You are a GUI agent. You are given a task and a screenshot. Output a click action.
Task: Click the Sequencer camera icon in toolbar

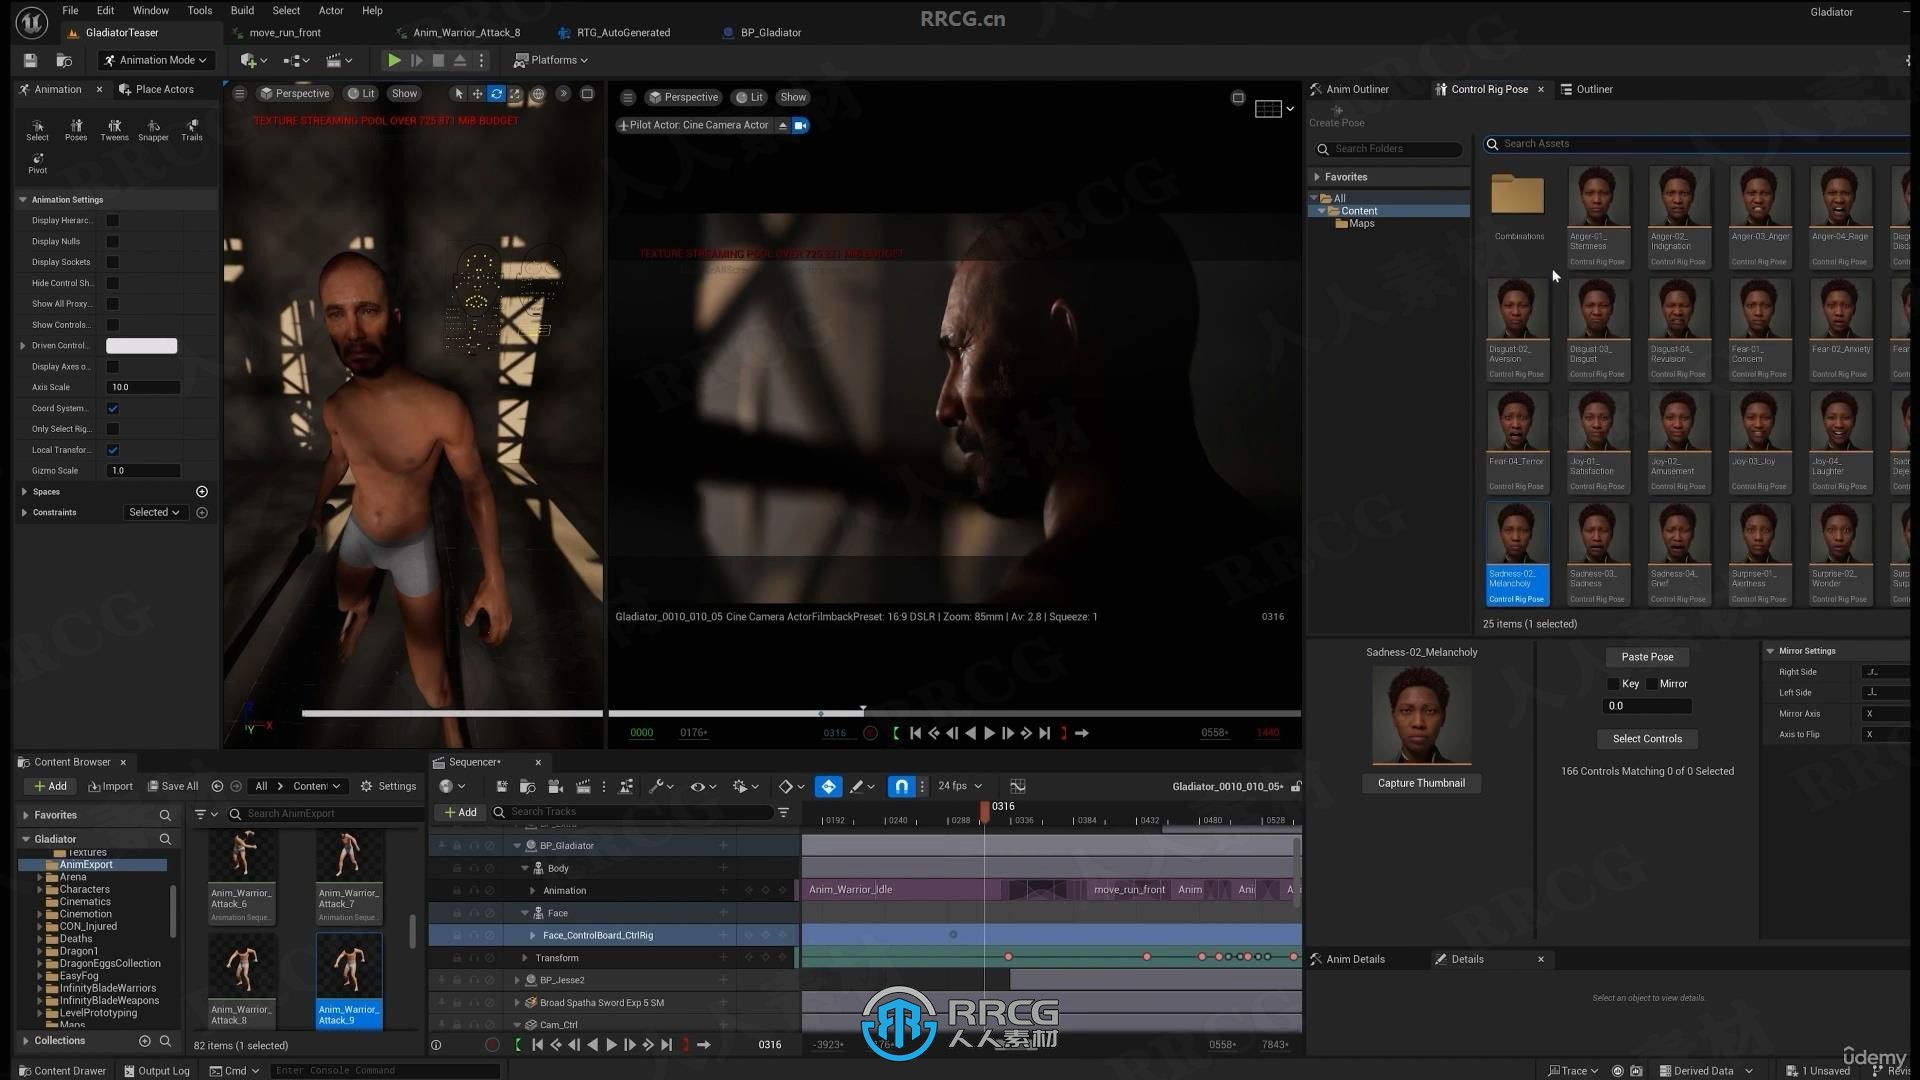[556, 787]
